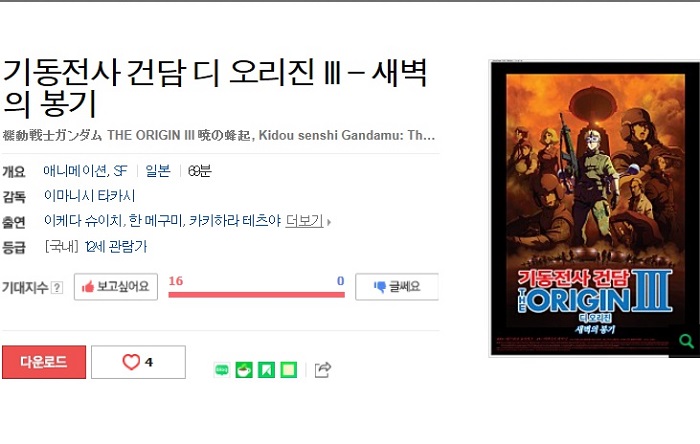Click the green memo square icon

289,370
